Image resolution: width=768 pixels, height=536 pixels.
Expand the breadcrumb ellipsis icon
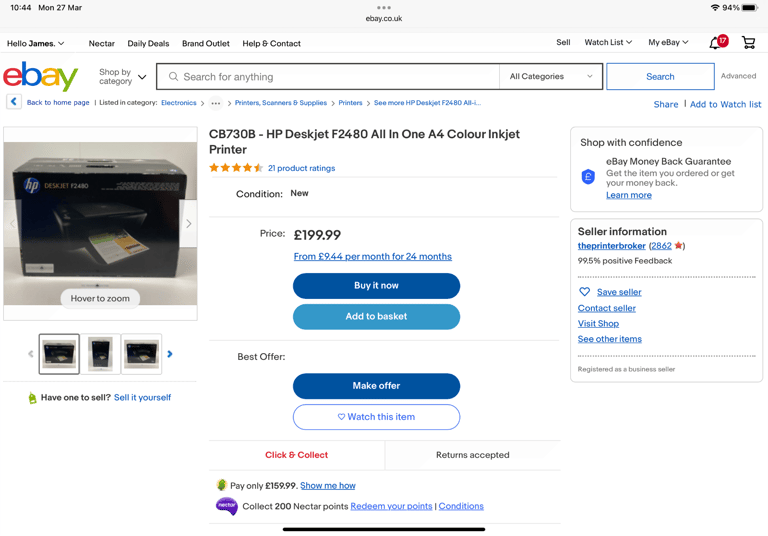pos(216,103)
